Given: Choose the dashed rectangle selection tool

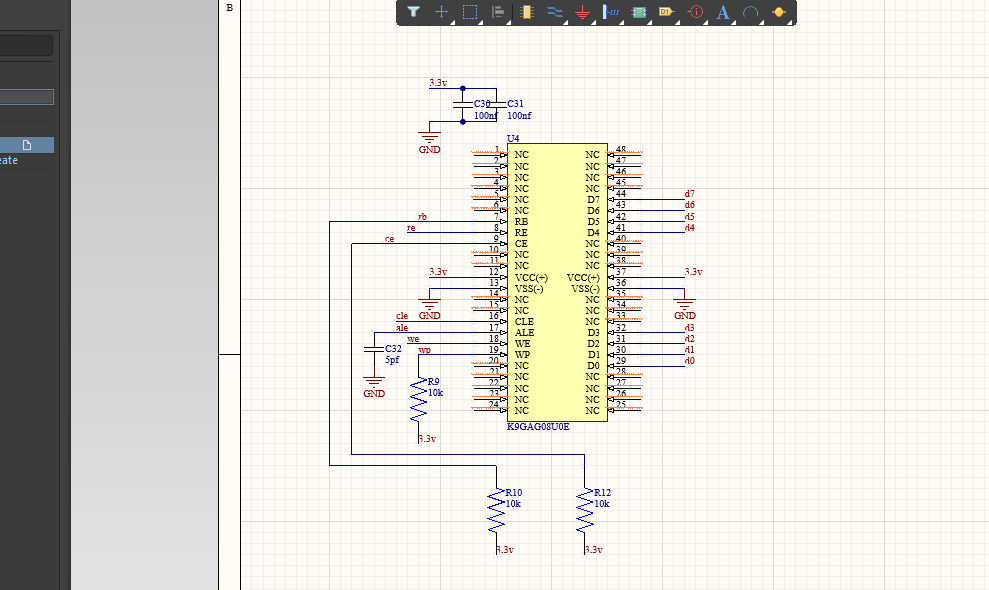Looking at the screenshot, I should pyautogui.click(x=470, y=13).
